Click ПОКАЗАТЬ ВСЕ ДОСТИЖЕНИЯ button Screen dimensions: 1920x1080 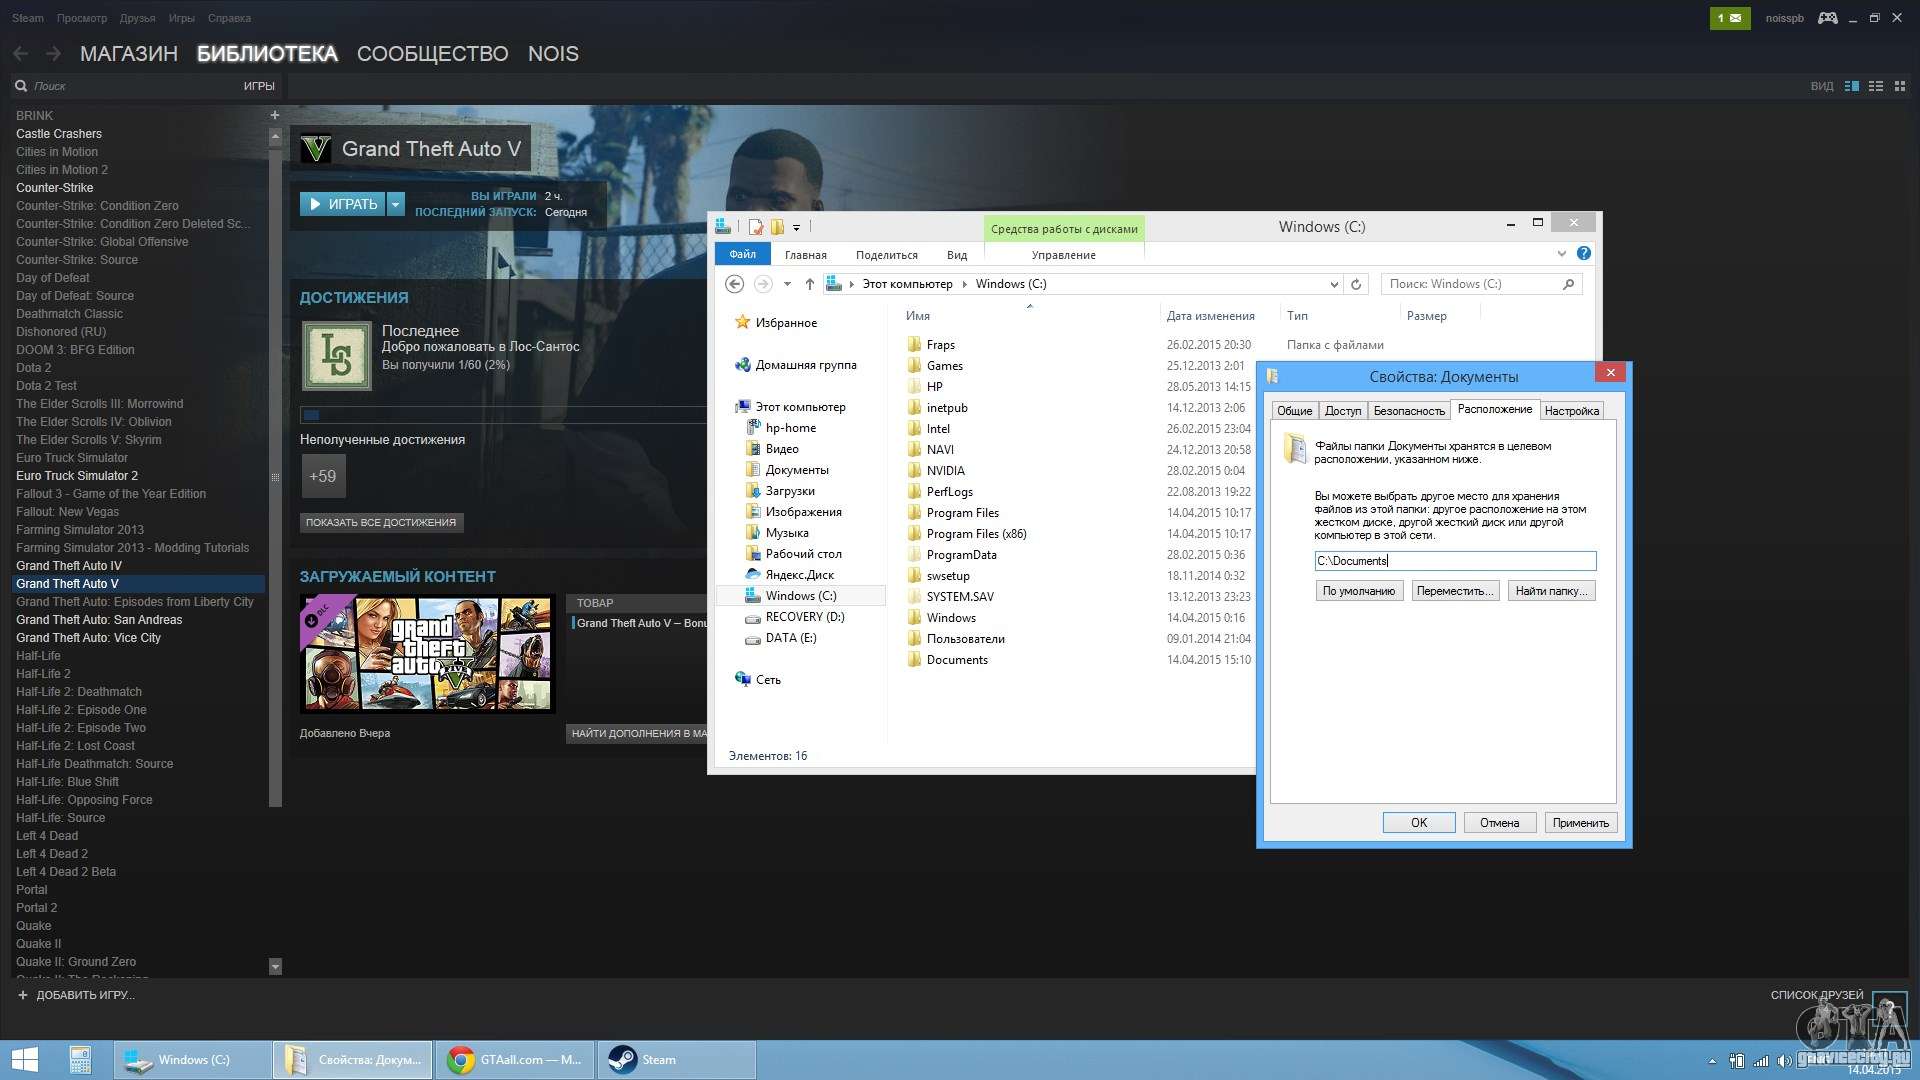pyautogui.click(x=381, y=522)
